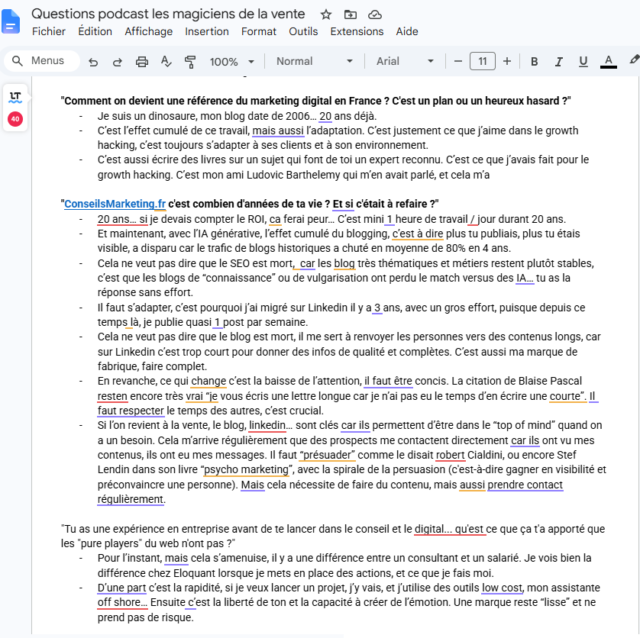Toggle underline formatting
This screenshot has height=638, width=640.
tap(583, 62)
